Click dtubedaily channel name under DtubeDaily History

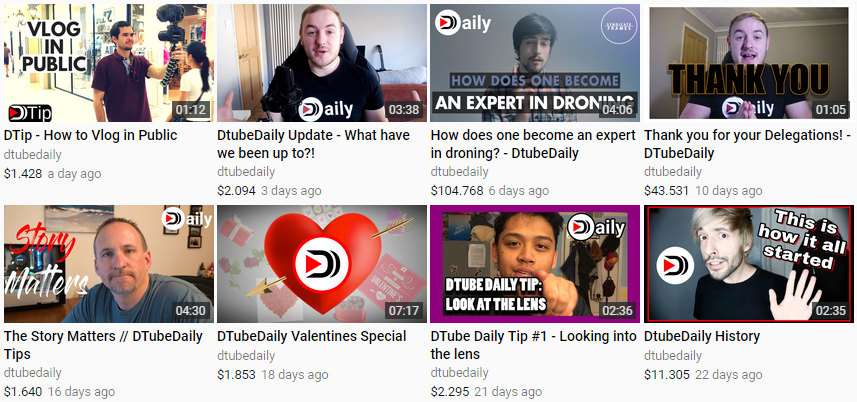coord(673,356)
